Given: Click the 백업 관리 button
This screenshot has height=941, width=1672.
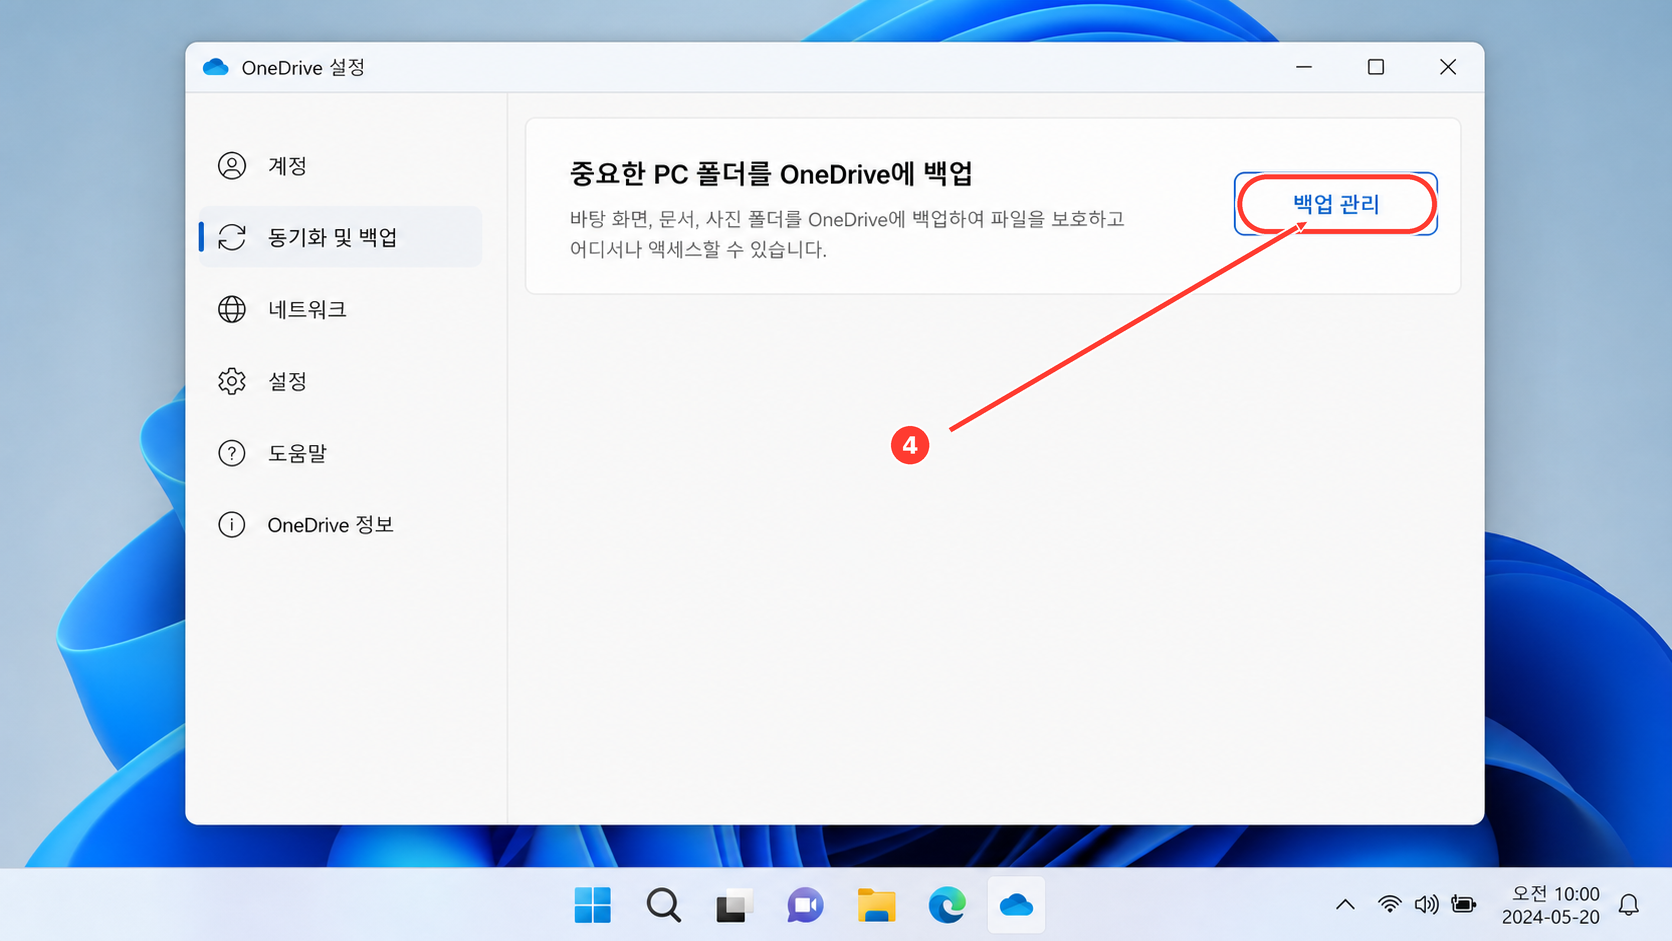Looking at the screenshot, I should tap(1336, 204).
